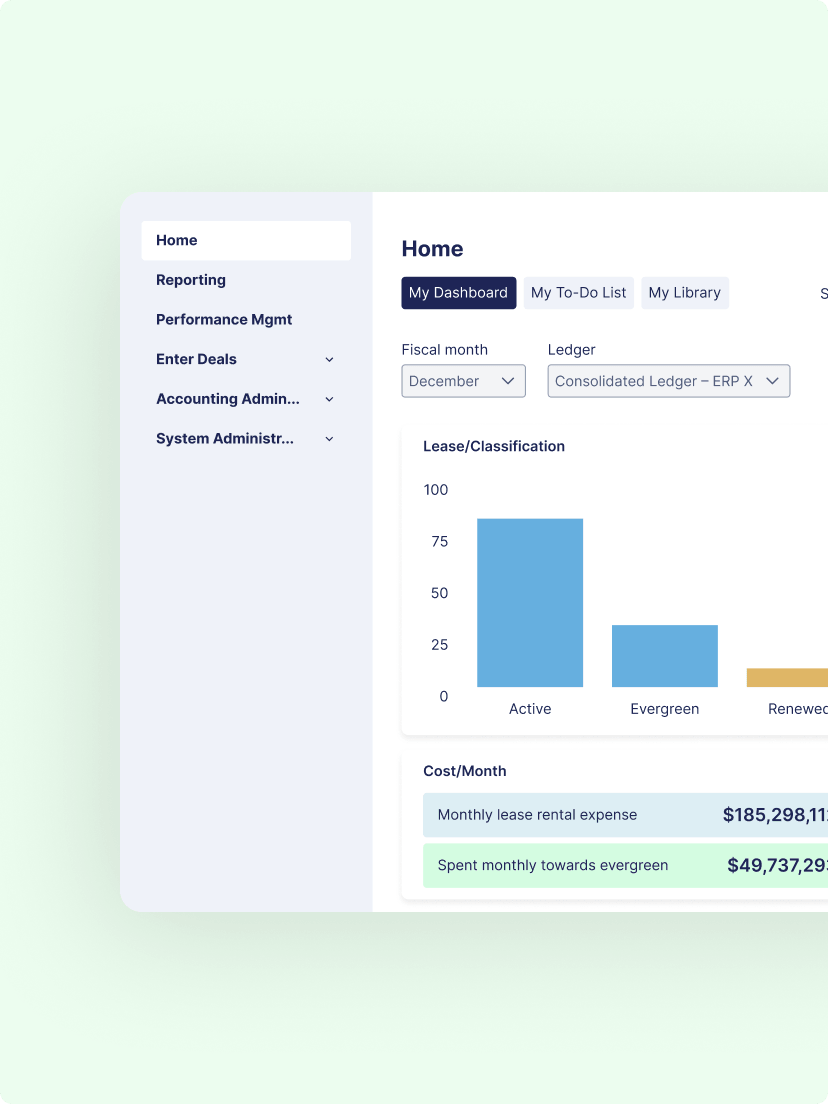Click the Evergreen bar in chart
This screenshot has height=1104, width=828.
[665, 656]
